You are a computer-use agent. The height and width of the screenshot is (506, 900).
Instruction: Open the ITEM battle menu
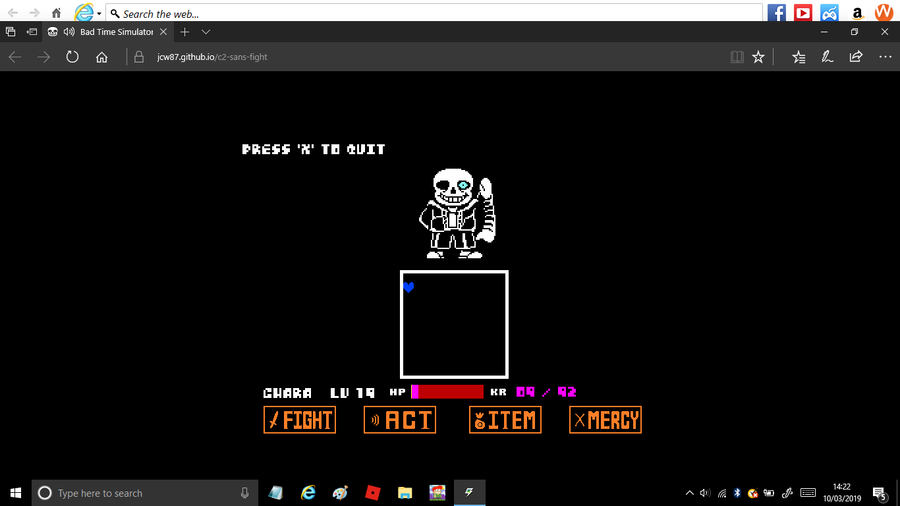pos(505,420)
